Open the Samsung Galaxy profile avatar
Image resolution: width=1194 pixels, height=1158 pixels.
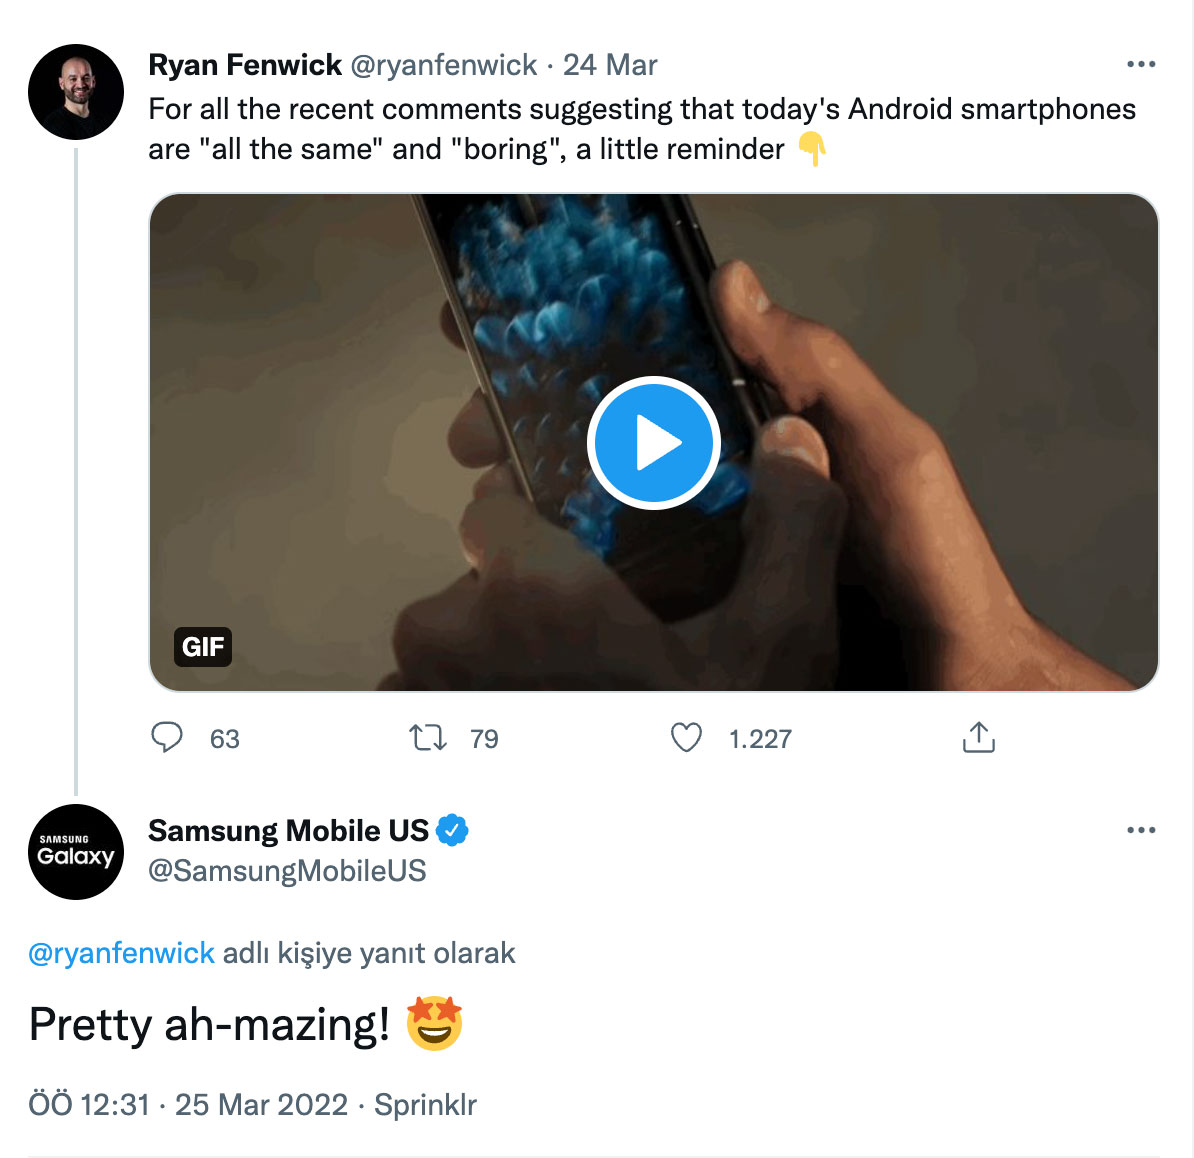pyautogui.click(x=76, y=852)
